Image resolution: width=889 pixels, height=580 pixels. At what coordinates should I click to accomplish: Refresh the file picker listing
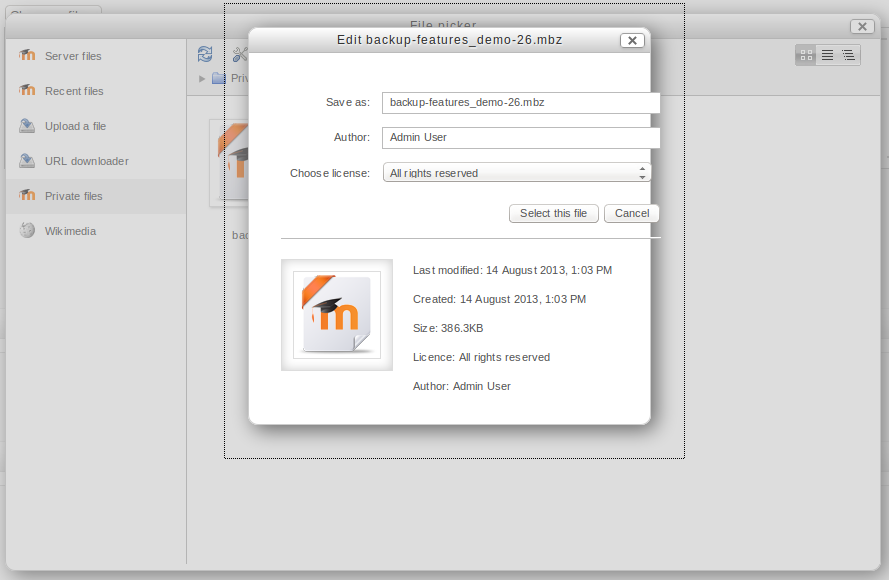pos(205,54)
